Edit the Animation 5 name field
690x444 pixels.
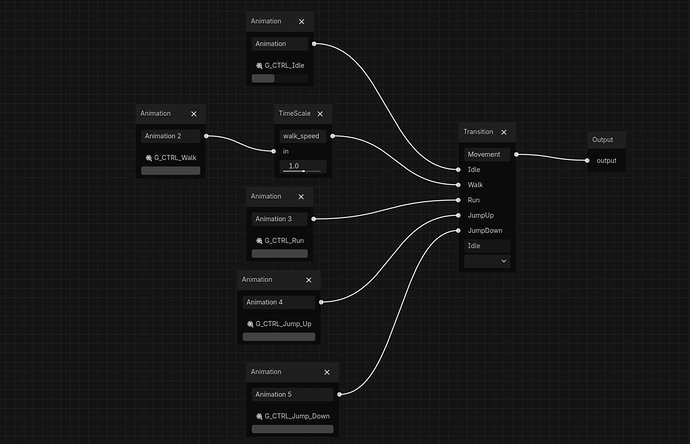292,394
